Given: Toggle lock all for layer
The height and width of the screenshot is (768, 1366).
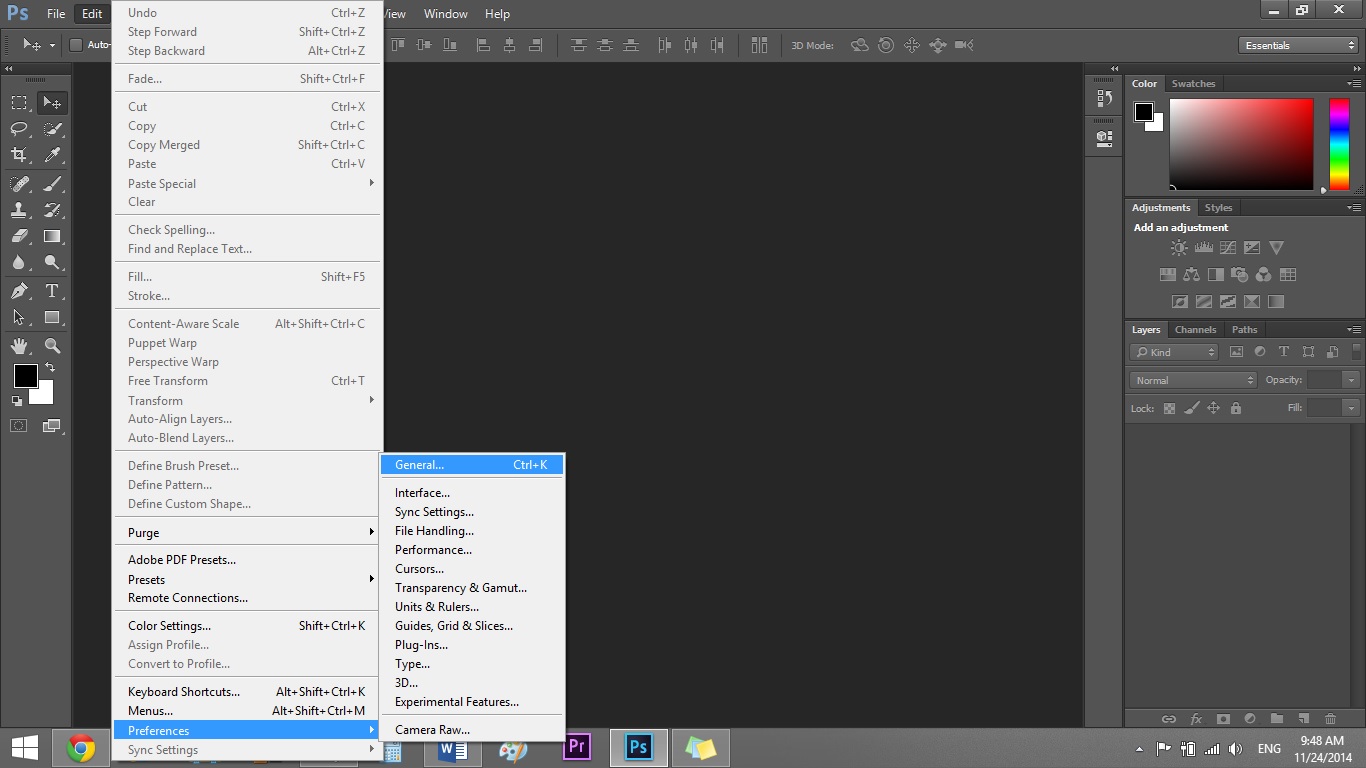Looking at the screenshot, I should pyautogui.click(x=1236, y=408).
